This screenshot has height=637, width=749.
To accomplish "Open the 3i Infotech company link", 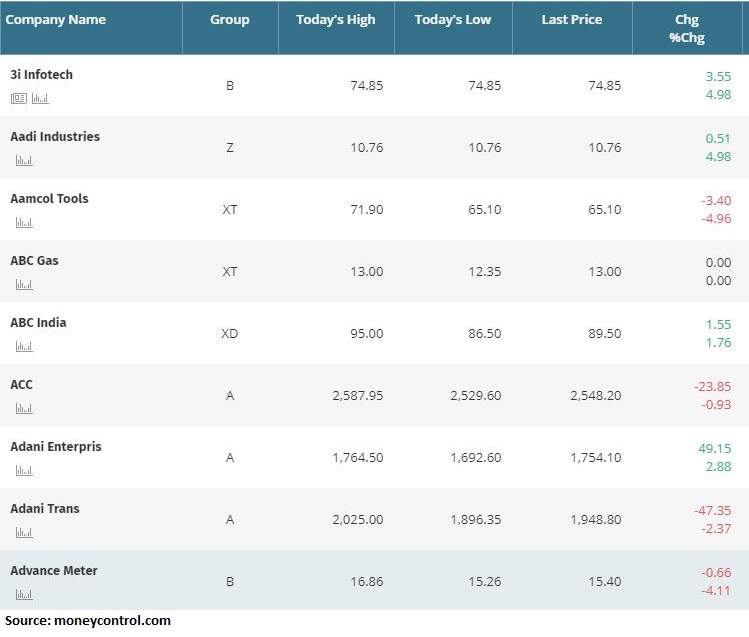I will point(41,75).
